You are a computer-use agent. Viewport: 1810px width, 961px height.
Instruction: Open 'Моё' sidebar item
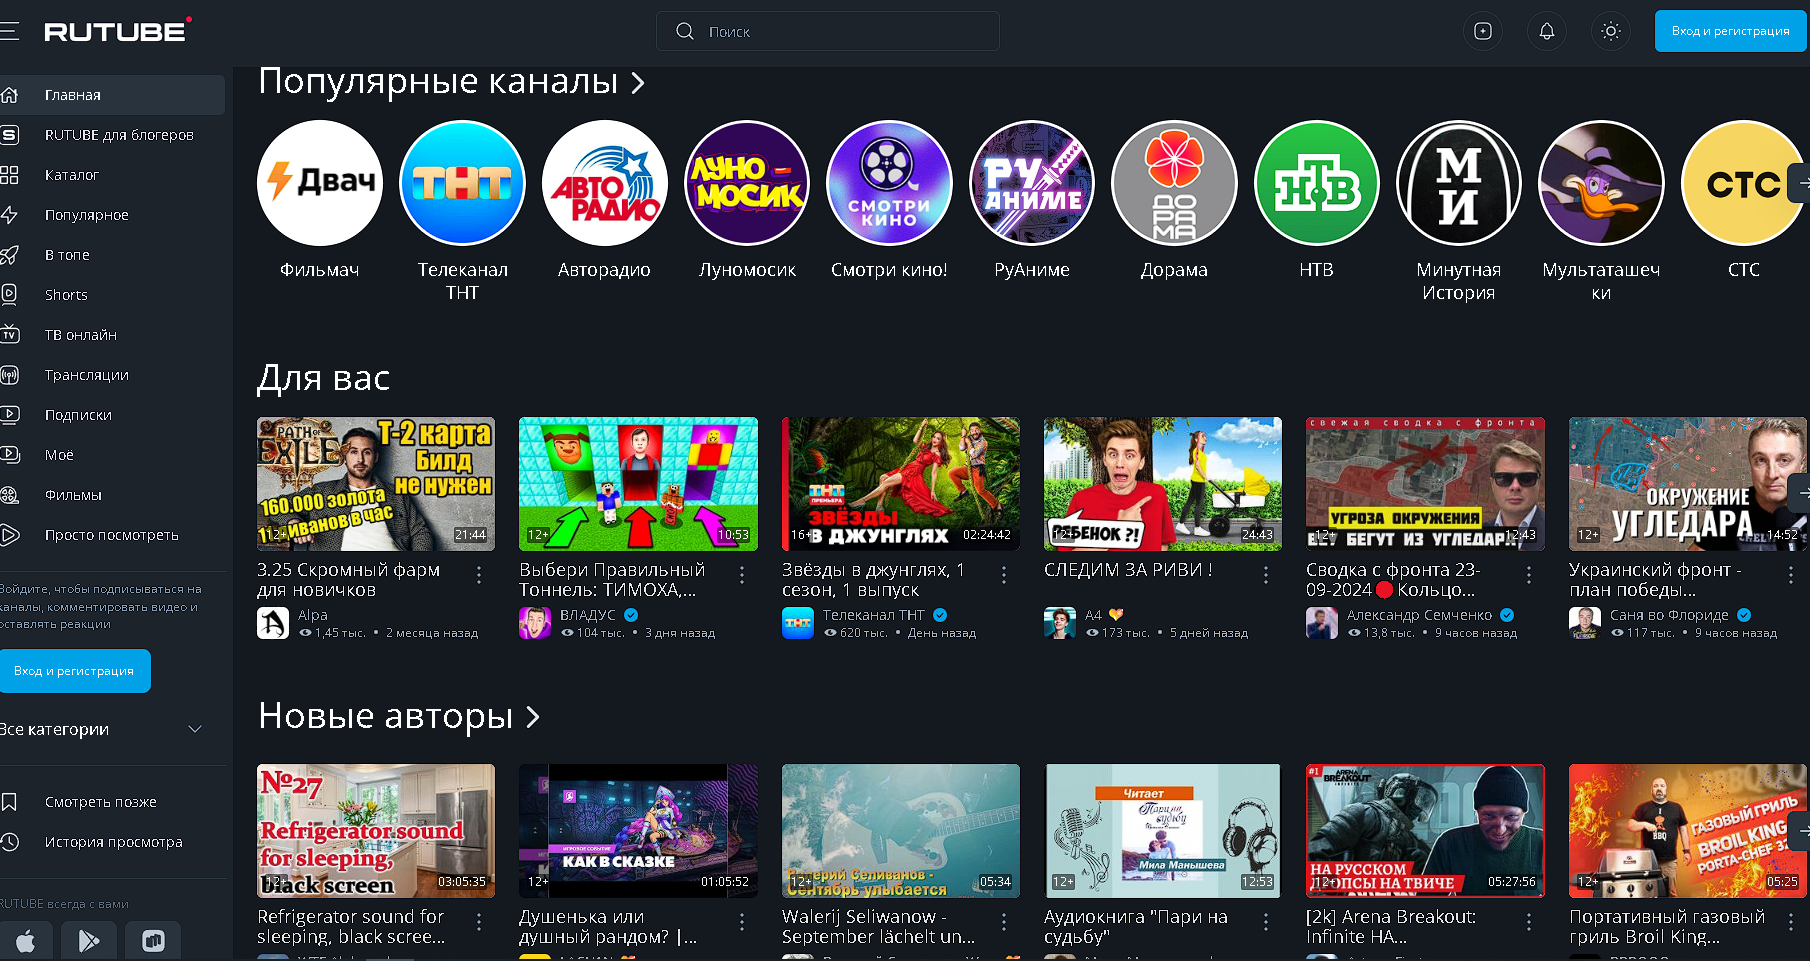coord(110,455)
